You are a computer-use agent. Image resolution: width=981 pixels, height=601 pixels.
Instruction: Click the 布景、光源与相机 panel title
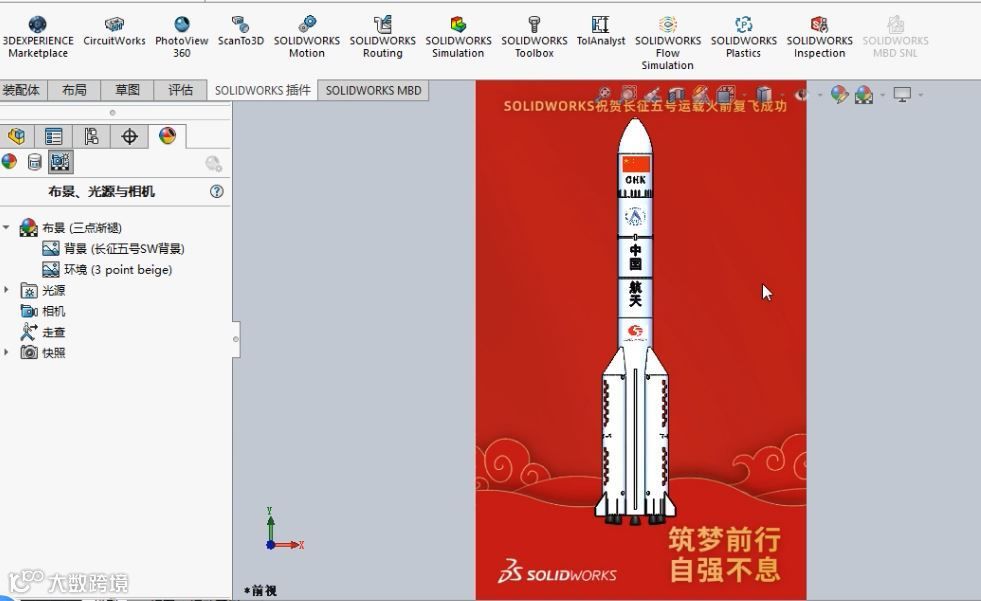101,191
